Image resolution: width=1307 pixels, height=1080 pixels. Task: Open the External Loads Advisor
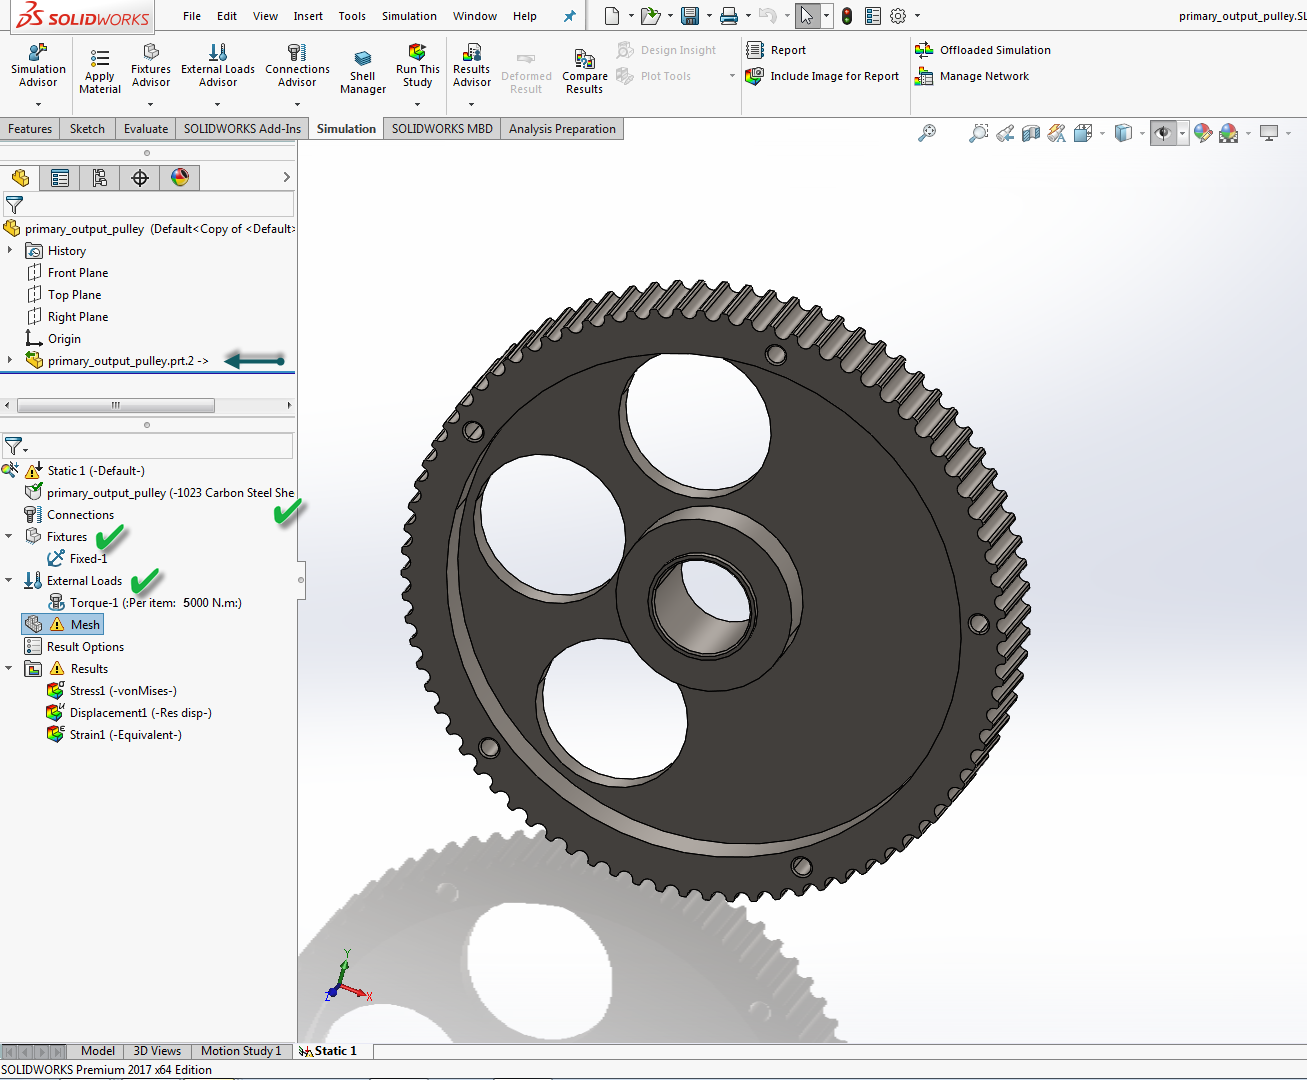click(218, 66)
